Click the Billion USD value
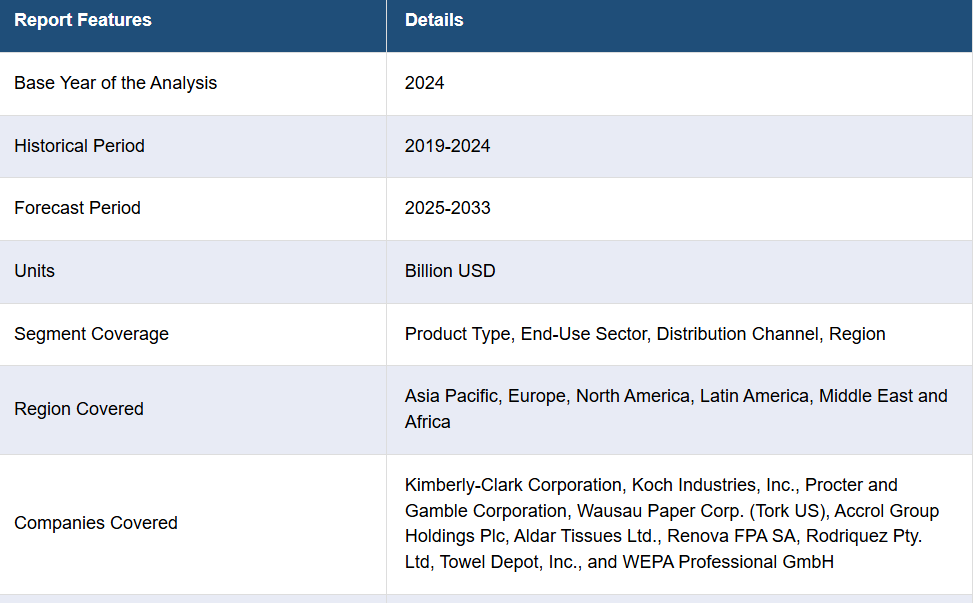The width and height of the screenshot is (974, 603). pyautogui.click(x=450, y=271)
